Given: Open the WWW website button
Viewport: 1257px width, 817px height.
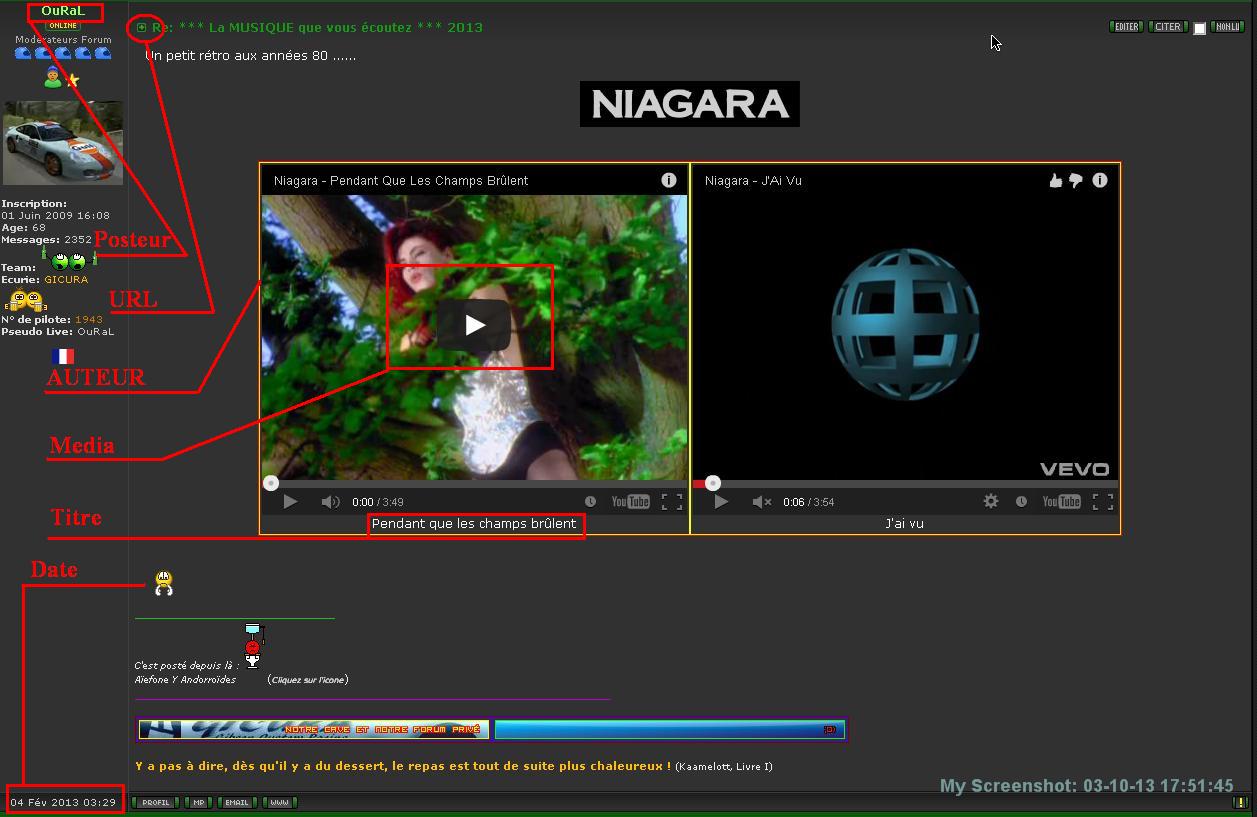Looking at the screenshot, I should coord(280,802).
